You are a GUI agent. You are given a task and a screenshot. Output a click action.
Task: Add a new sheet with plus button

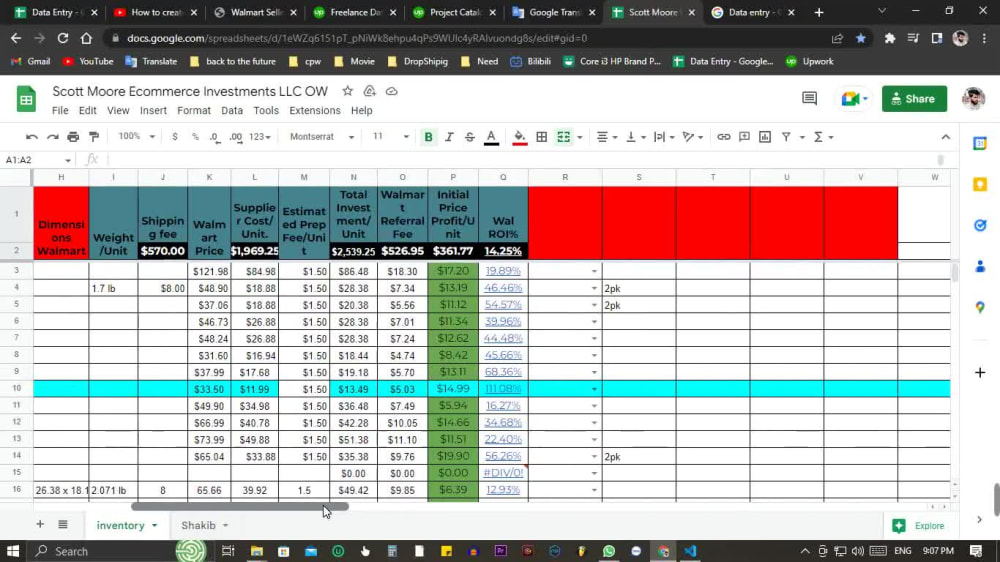(40, 524)
